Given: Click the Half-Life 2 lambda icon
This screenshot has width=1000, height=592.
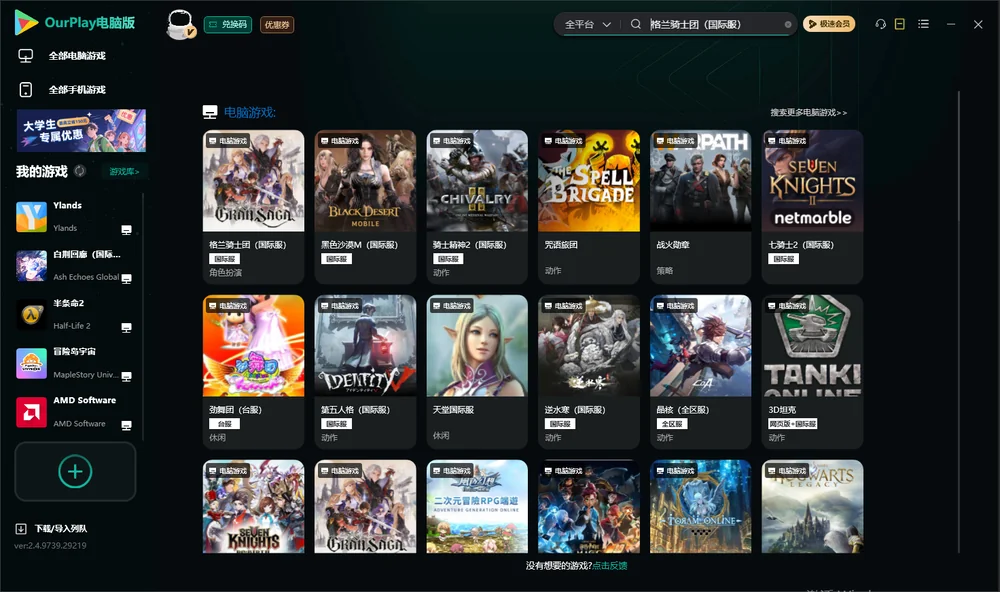Looking at the screenshot, I should click(x=31, y=314).
